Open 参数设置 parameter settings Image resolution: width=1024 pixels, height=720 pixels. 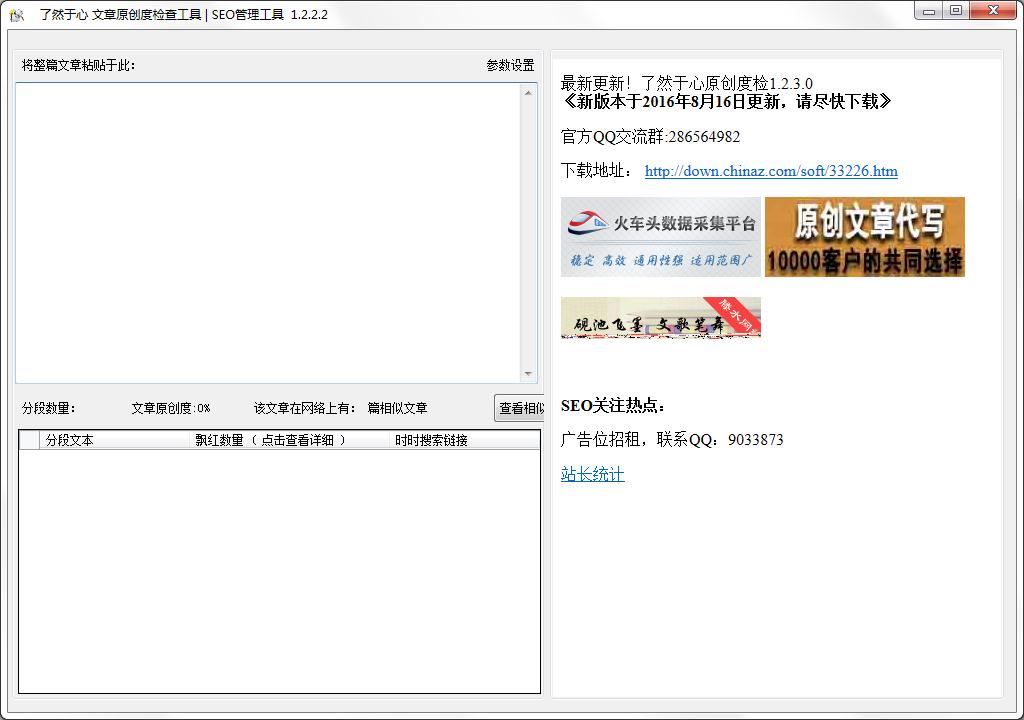point(510,65)
